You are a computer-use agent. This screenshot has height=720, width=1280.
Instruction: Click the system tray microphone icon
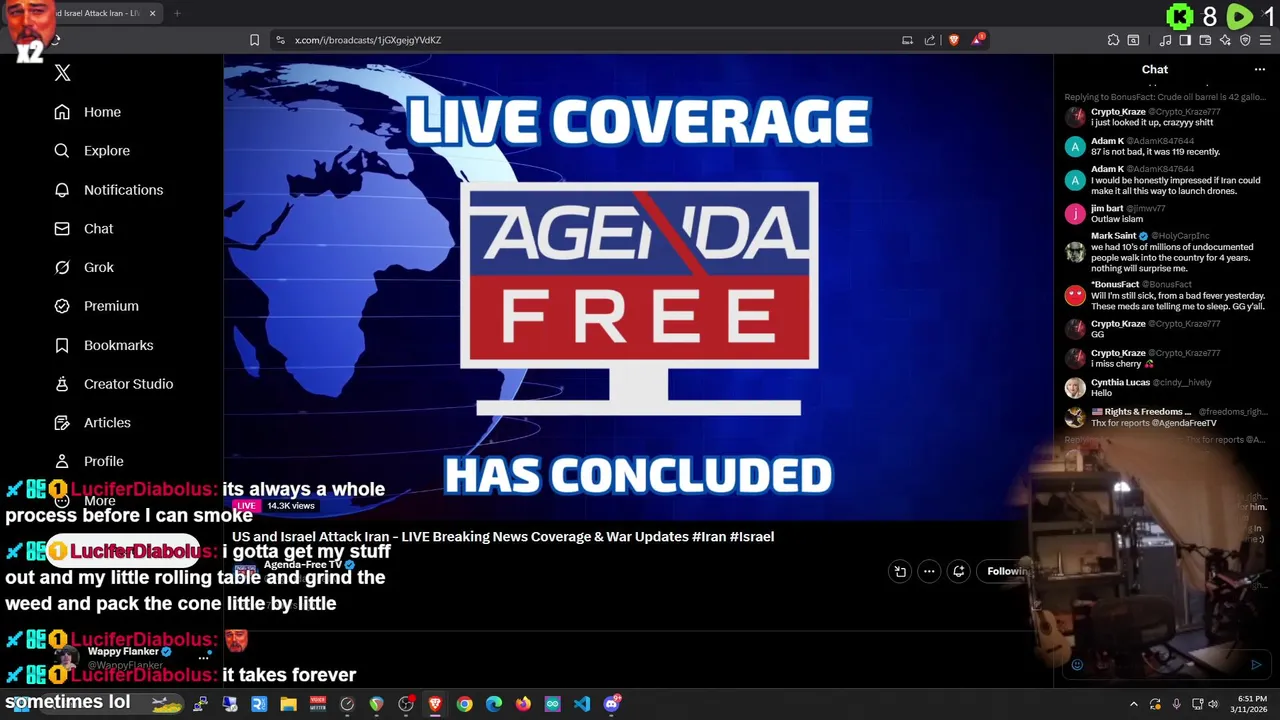point(1176,704)
